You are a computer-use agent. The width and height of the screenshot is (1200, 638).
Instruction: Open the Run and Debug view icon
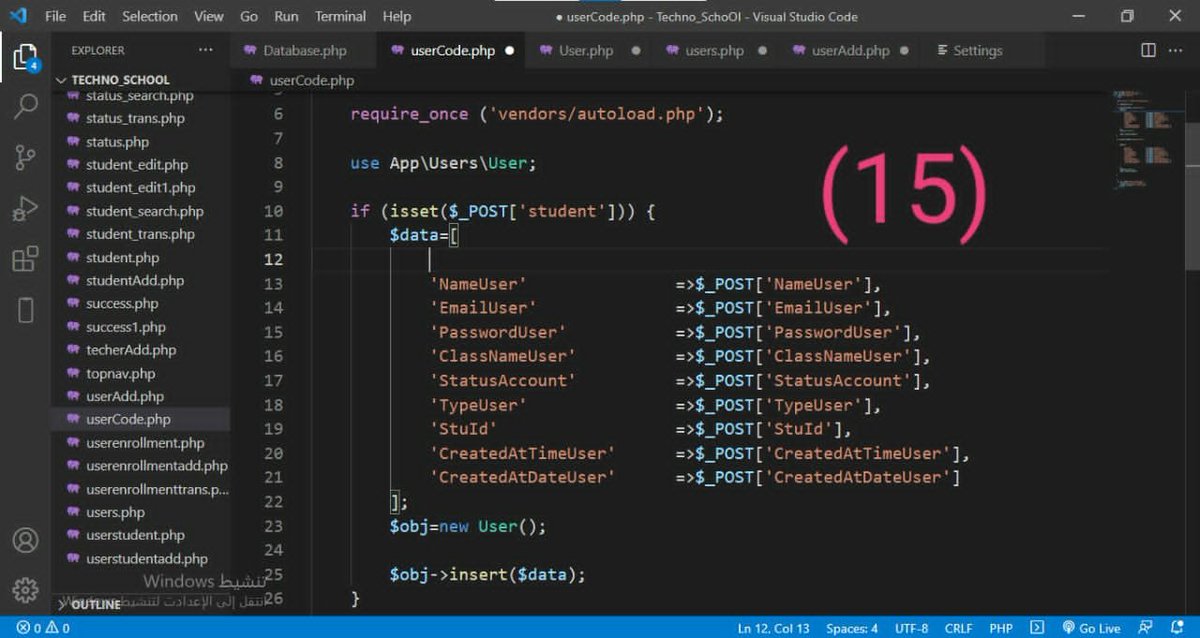pos(25,209)
